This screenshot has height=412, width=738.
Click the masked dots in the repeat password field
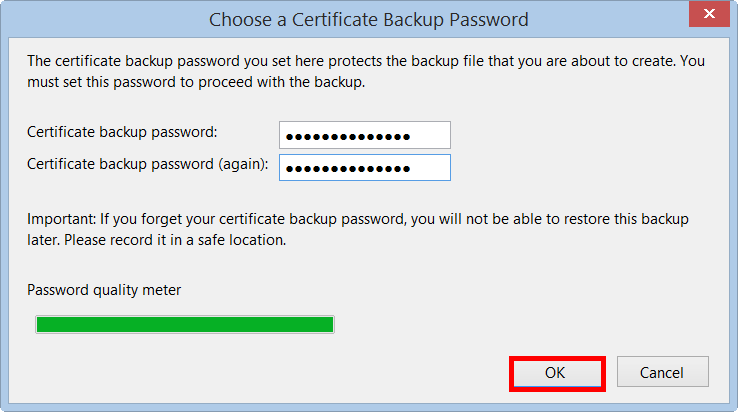(x=347, y=168)
